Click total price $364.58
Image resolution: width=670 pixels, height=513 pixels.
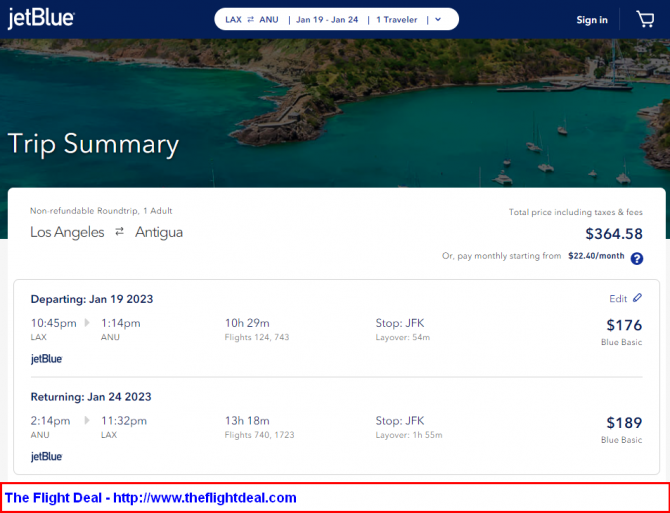614,234
